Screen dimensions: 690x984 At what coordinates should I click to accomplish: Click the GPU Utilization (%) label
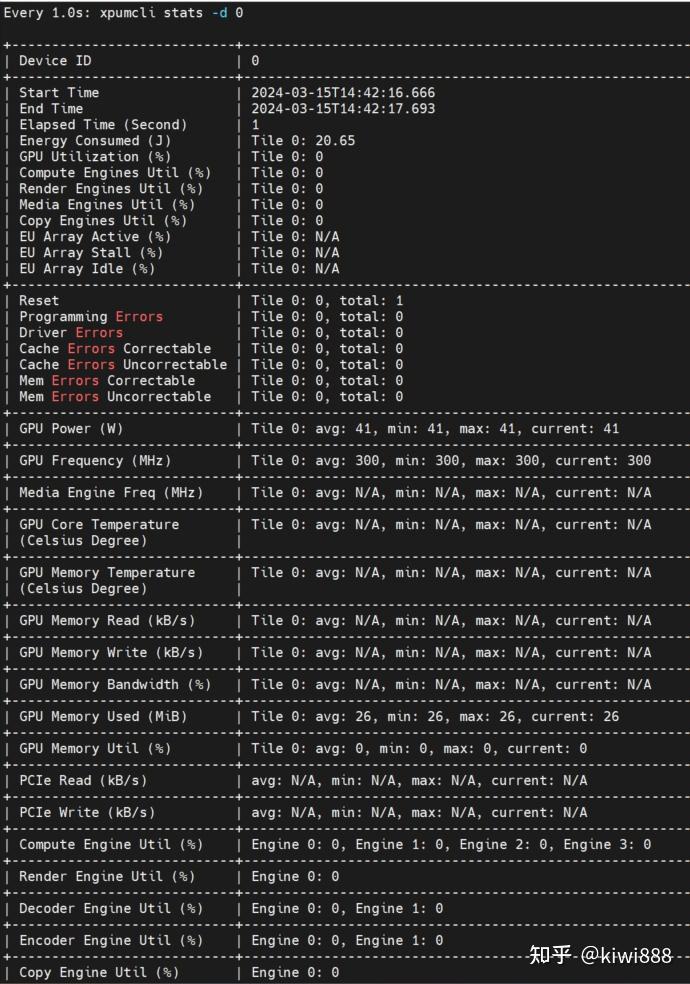95,157
